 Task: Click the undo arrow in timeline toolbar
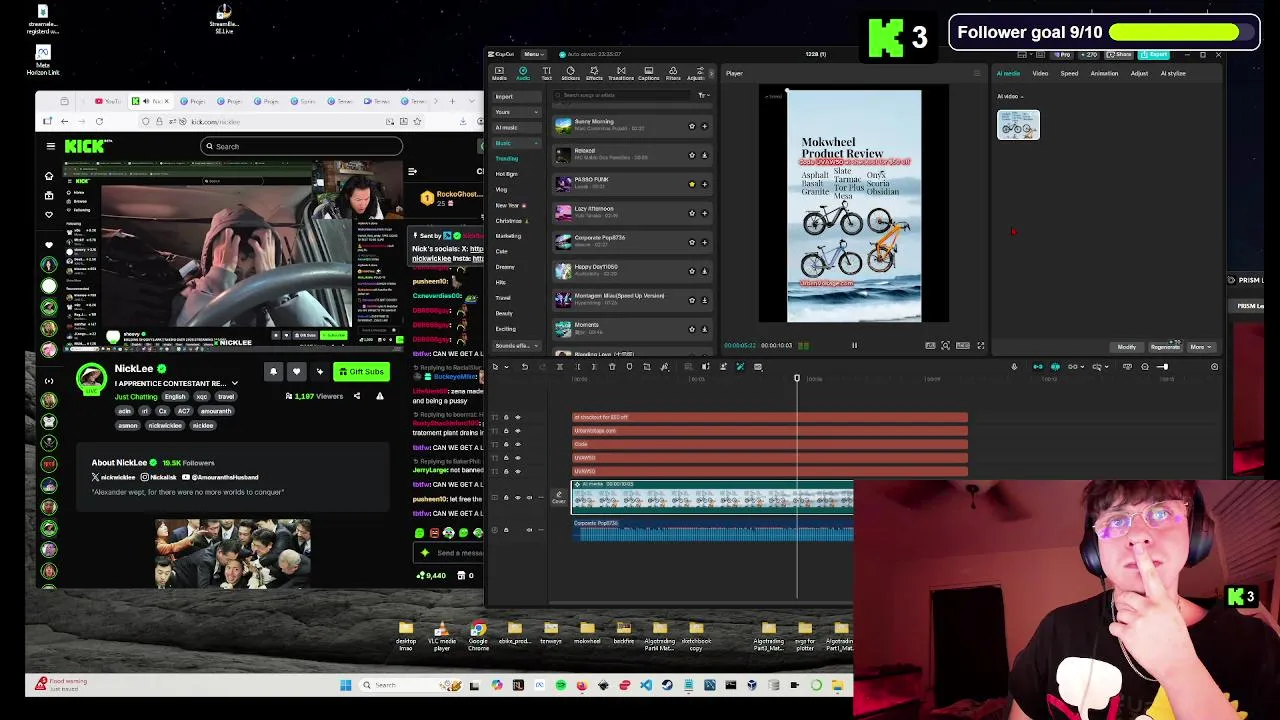[524, 367]
